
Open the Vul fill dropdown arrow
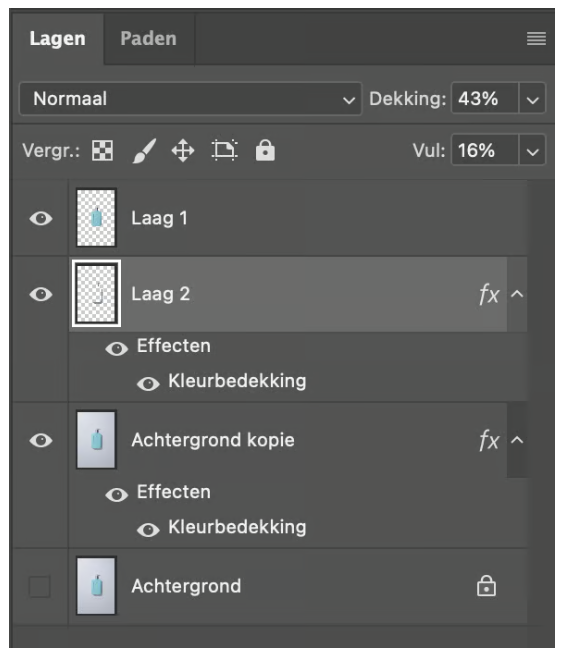[533, 151]
